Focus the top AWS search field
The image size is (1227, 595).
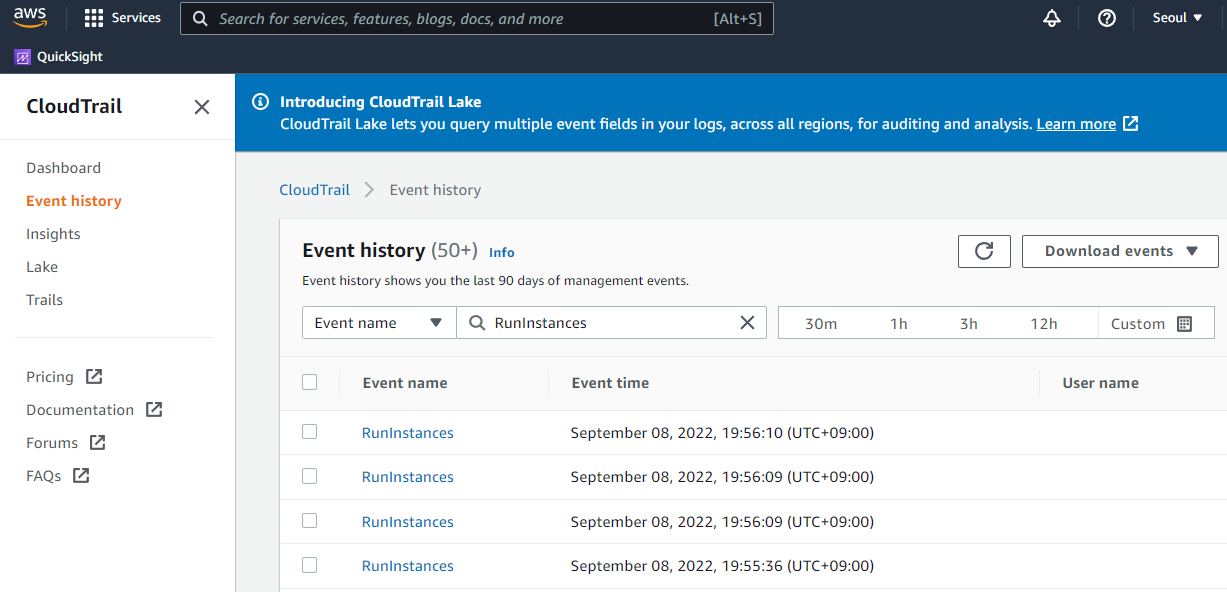coord(477,18)
